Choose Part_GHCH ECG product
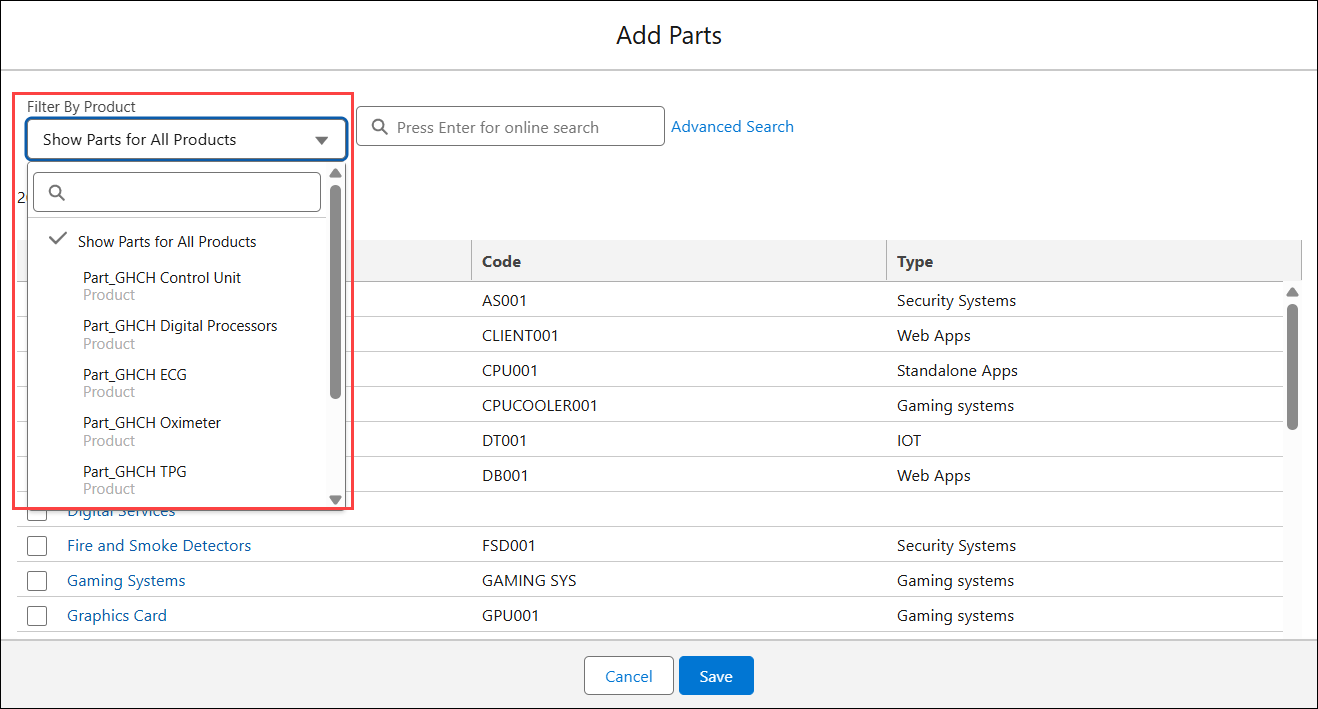Viewport: 1318px width, 709px height. [135, 383]
